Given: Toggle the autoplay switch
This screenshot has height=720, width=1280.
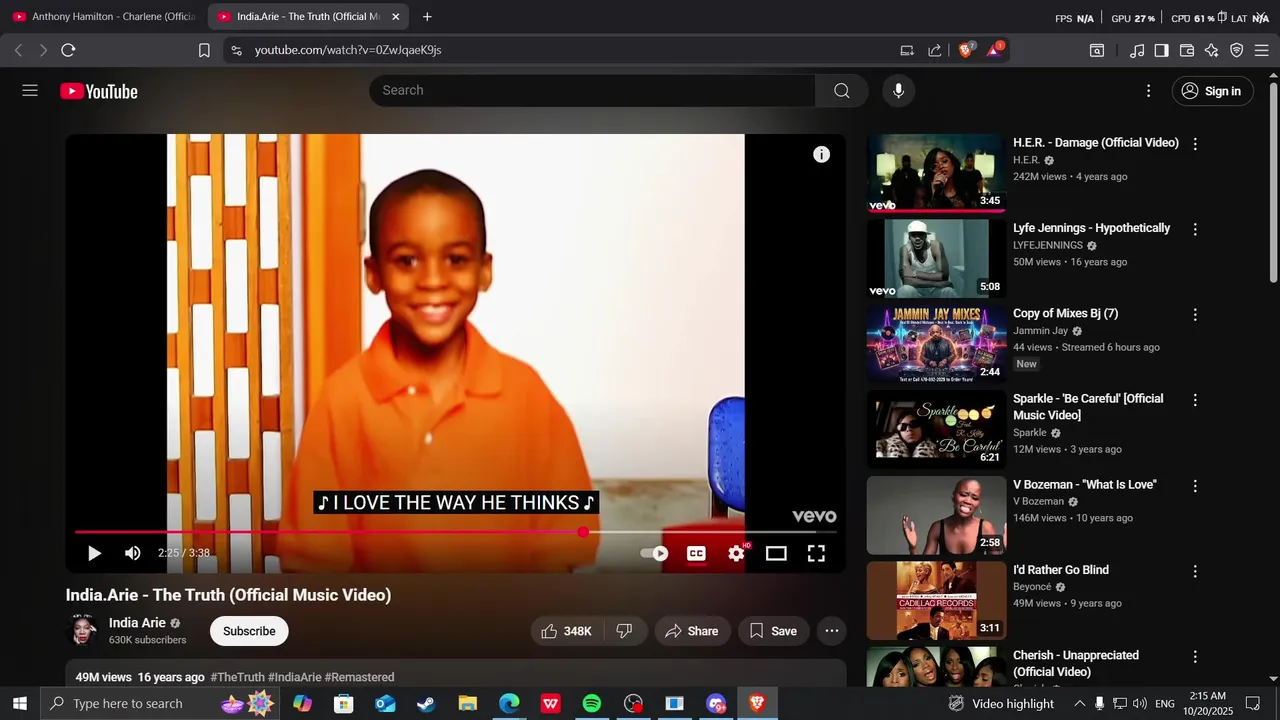Looking at the screenshot, I should [x=654, y=553].
